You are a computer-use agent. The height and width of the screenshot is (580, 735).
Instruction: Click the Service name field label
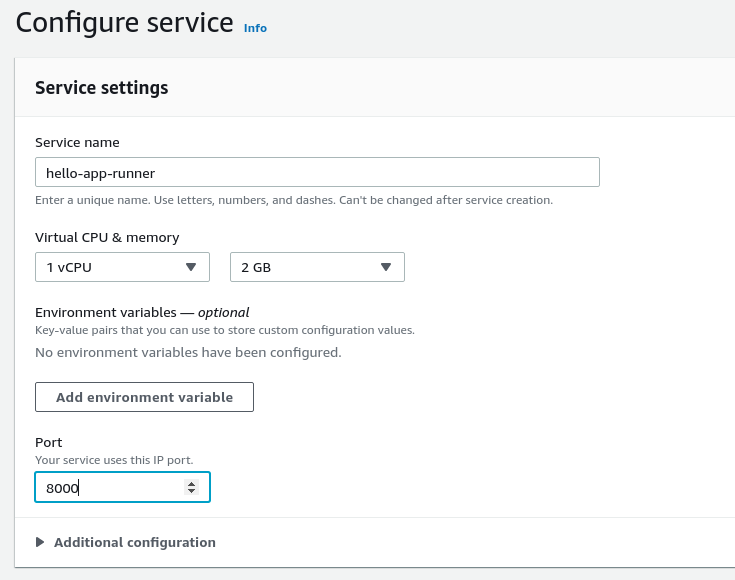pyautogui.click(x=77, y=143)
